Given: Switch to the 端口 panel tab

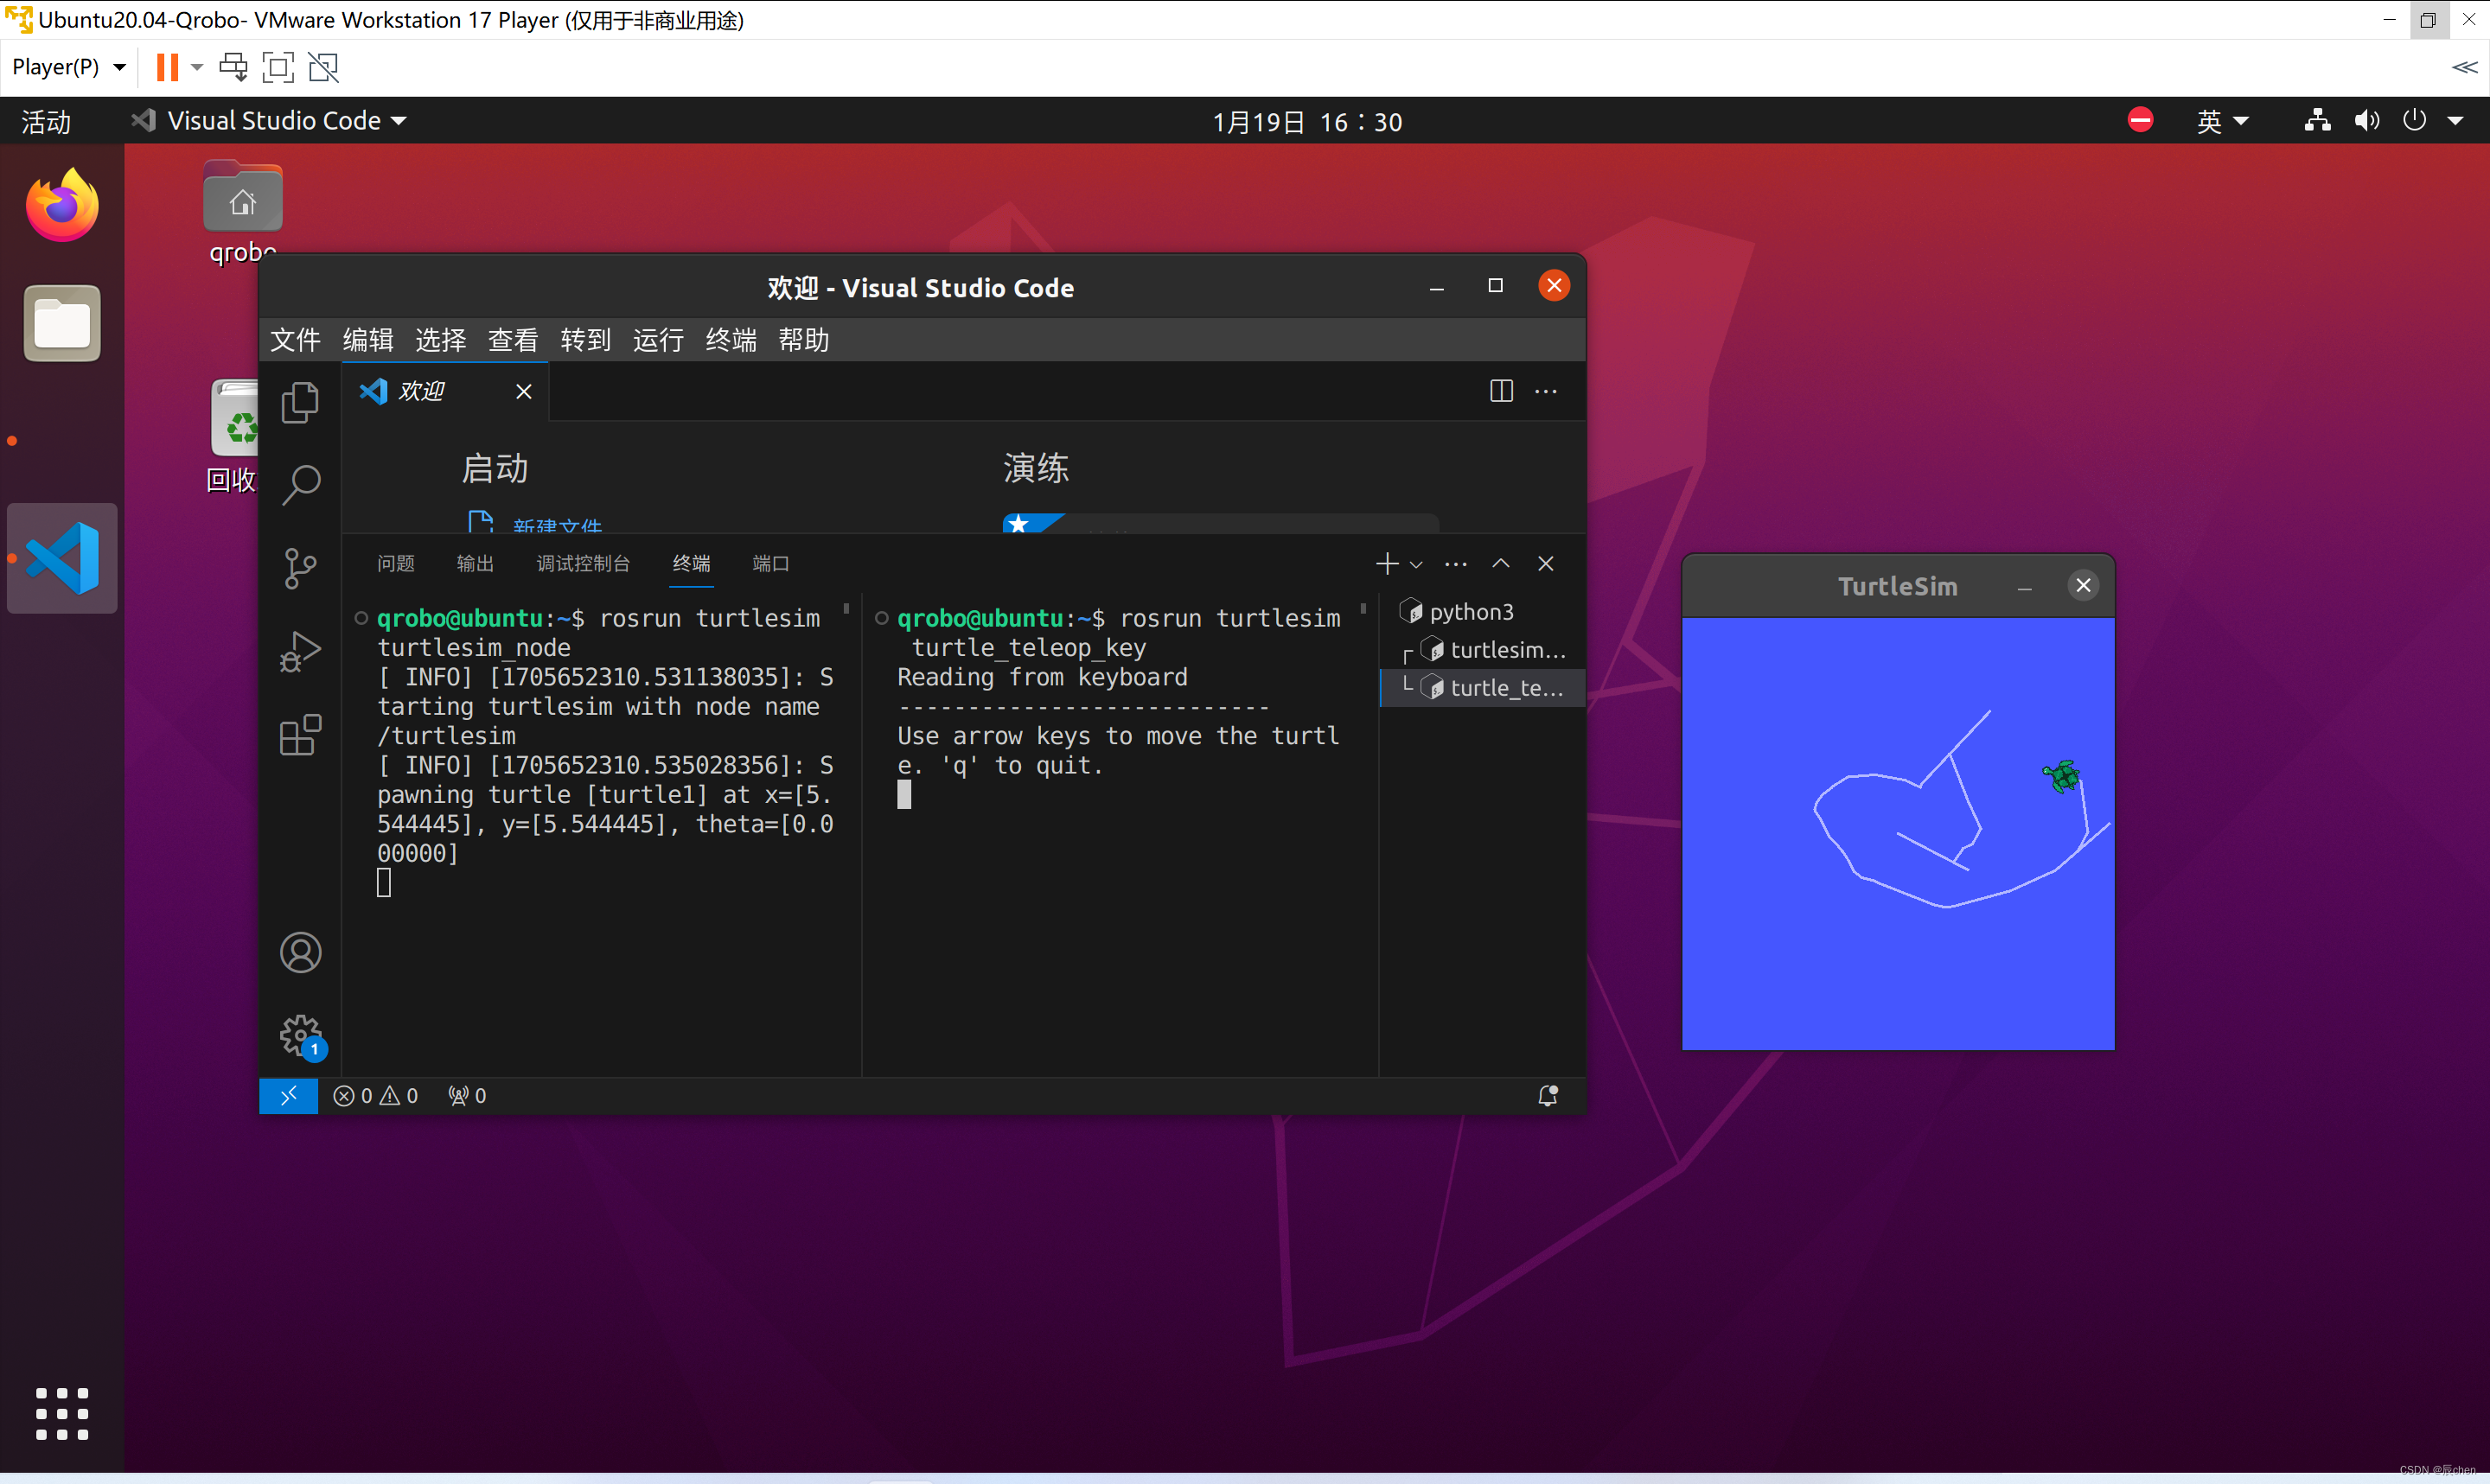Looking at the screenshot, I should (770, 564).
